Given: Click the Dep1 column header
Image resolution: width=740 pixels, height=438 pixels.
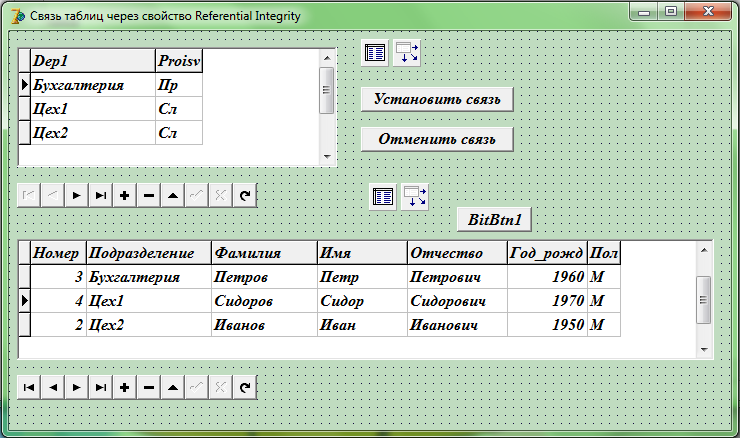Looking at the screenshot, I should click(x=93, y=60).
